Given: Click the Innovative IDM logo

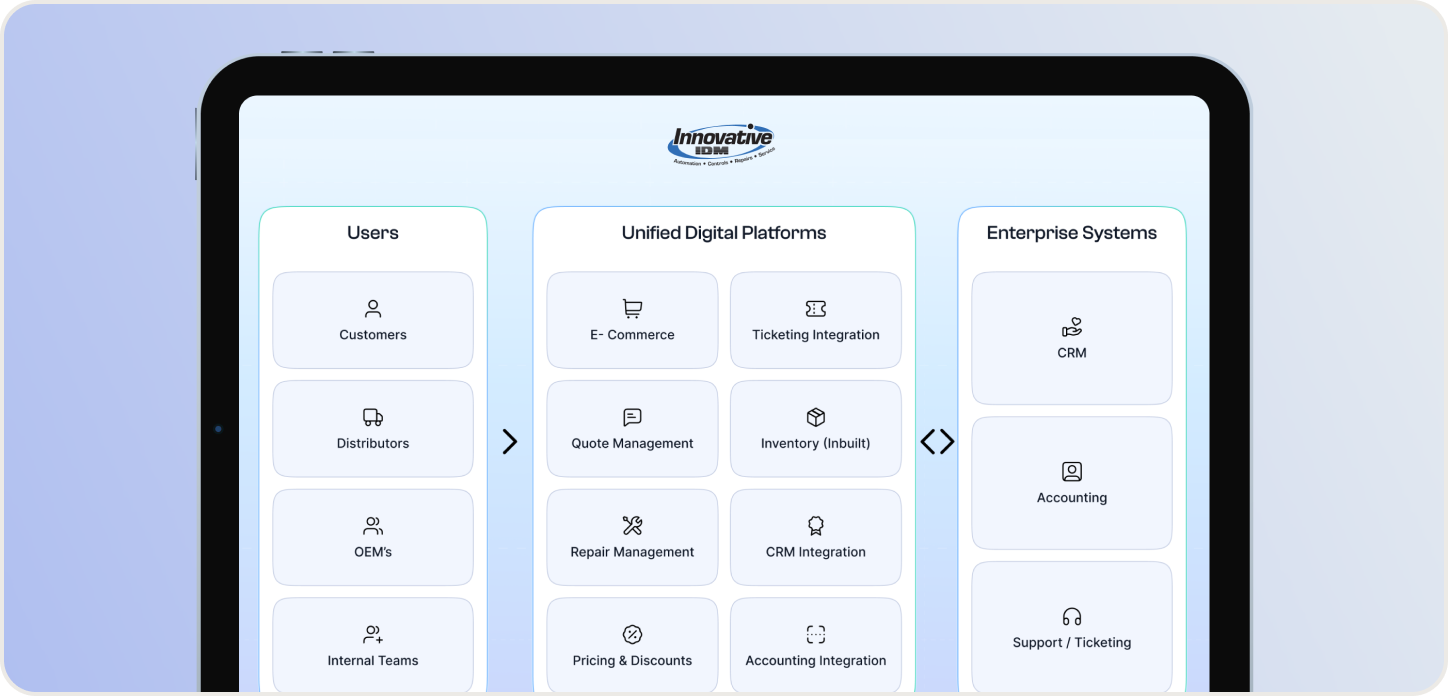Looking at the screenshot, I should coord(721,145).
